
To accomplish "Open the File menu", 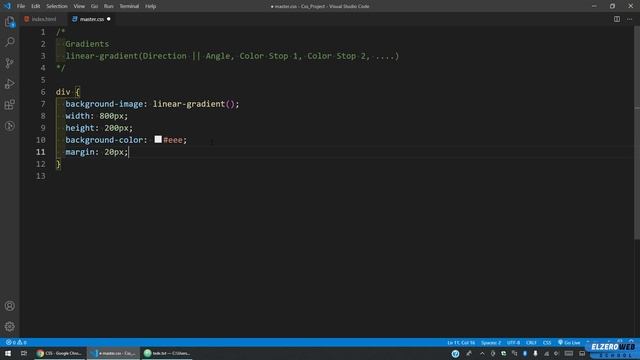I will click(x=21, y=6).
